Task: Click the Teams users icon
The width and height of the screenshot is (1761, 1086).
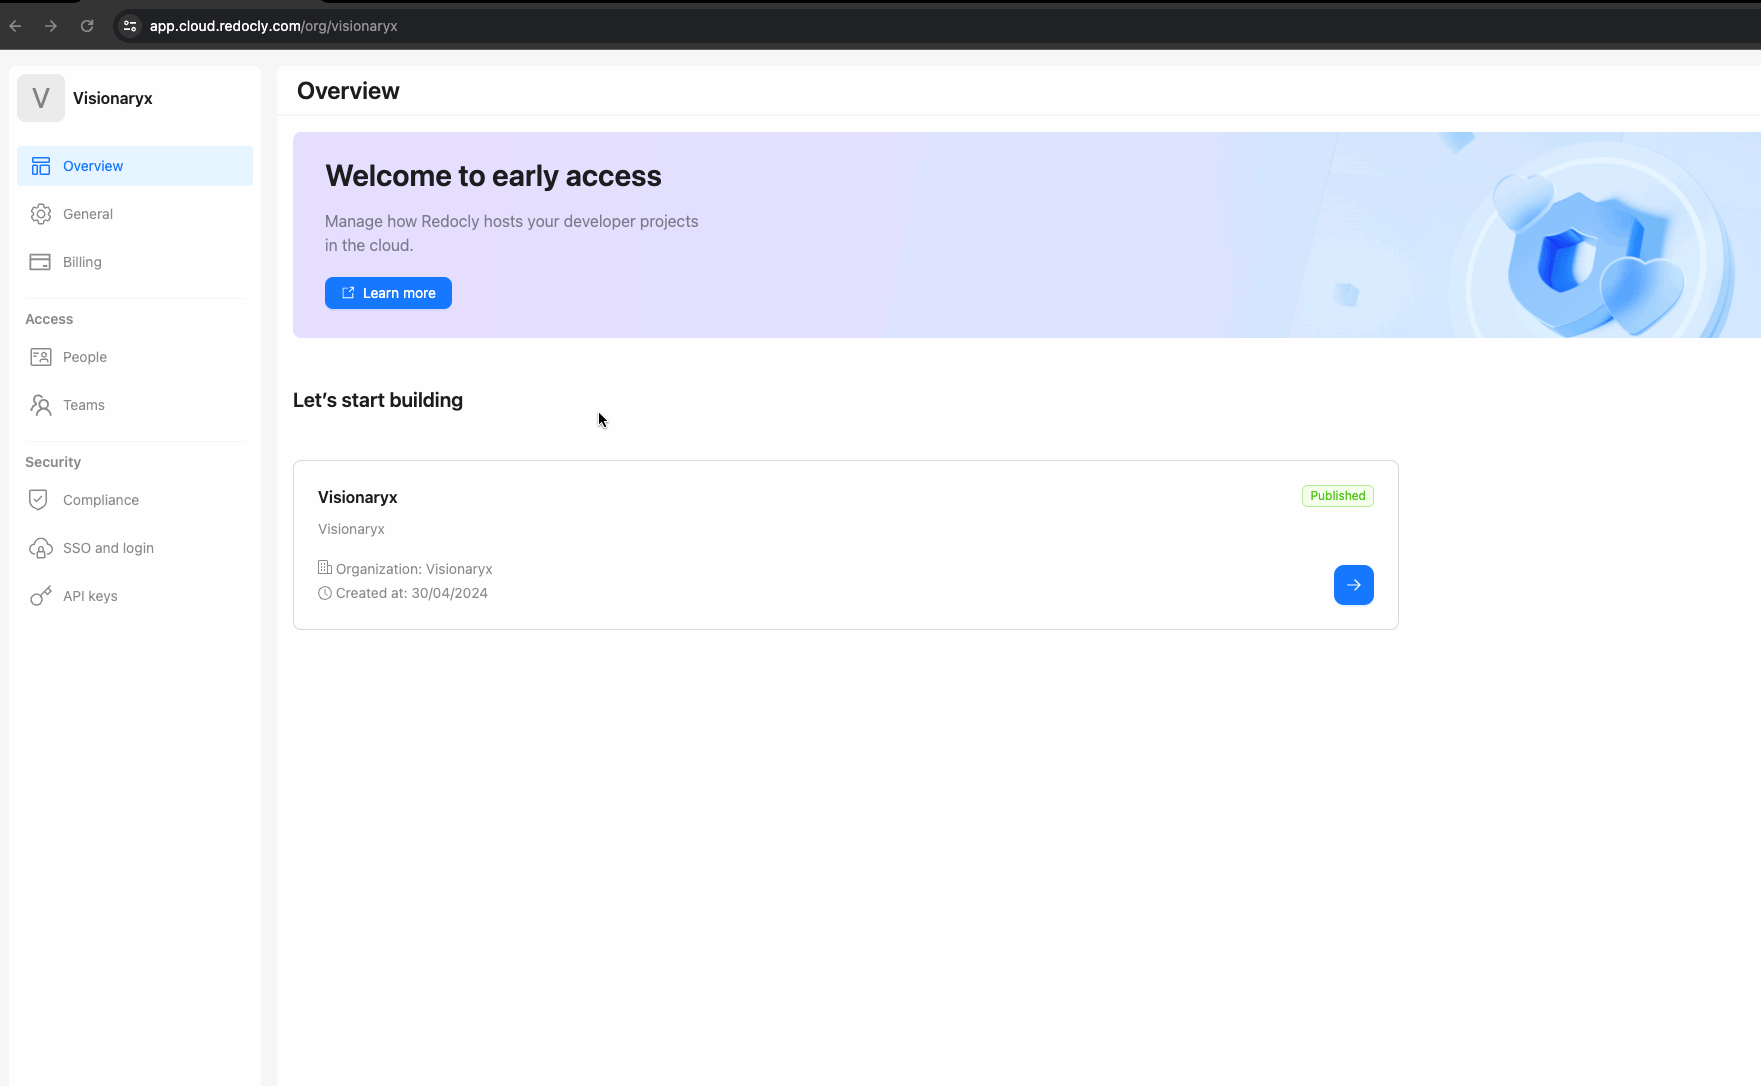Action: (x=41, y=405)
